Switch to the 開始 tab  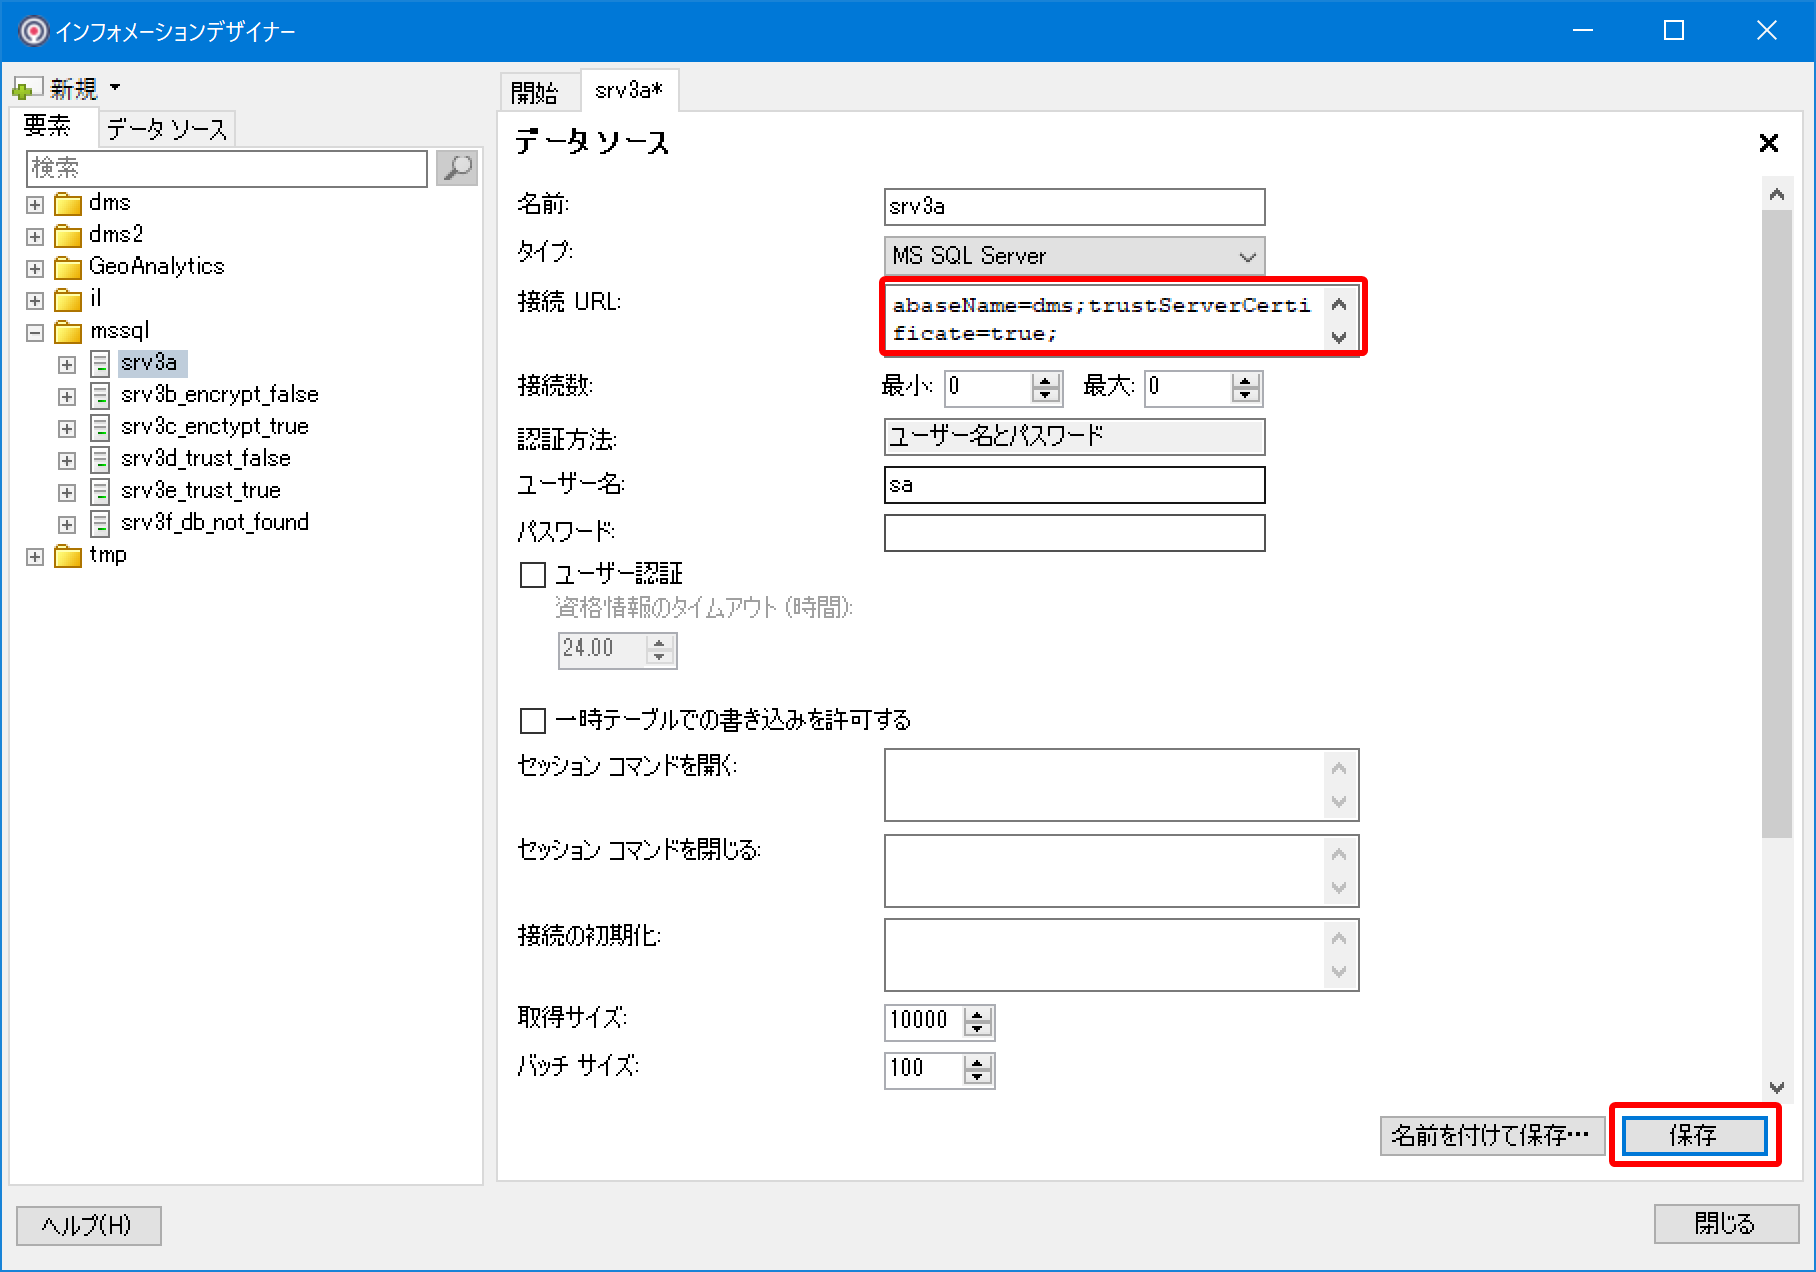click(535, 93)
